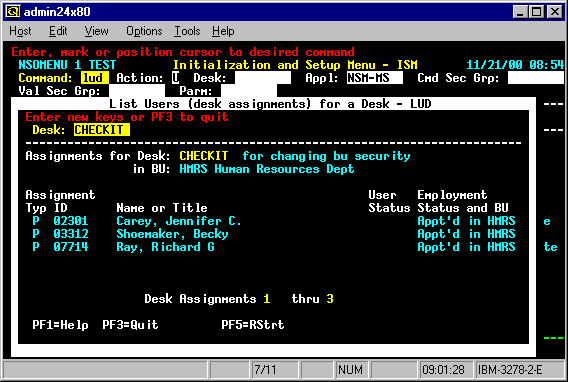
Task: Click the 'for changing bu security' description
Action: (326, 156)
